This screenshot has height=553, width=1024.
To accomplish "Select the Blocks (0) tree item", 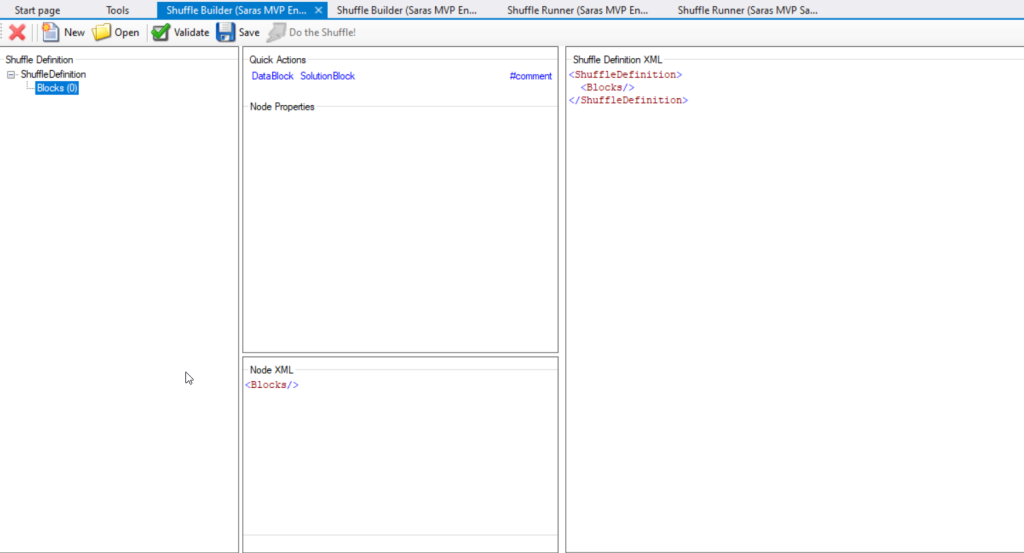I will pyautogui.click(x=57, y=88).
